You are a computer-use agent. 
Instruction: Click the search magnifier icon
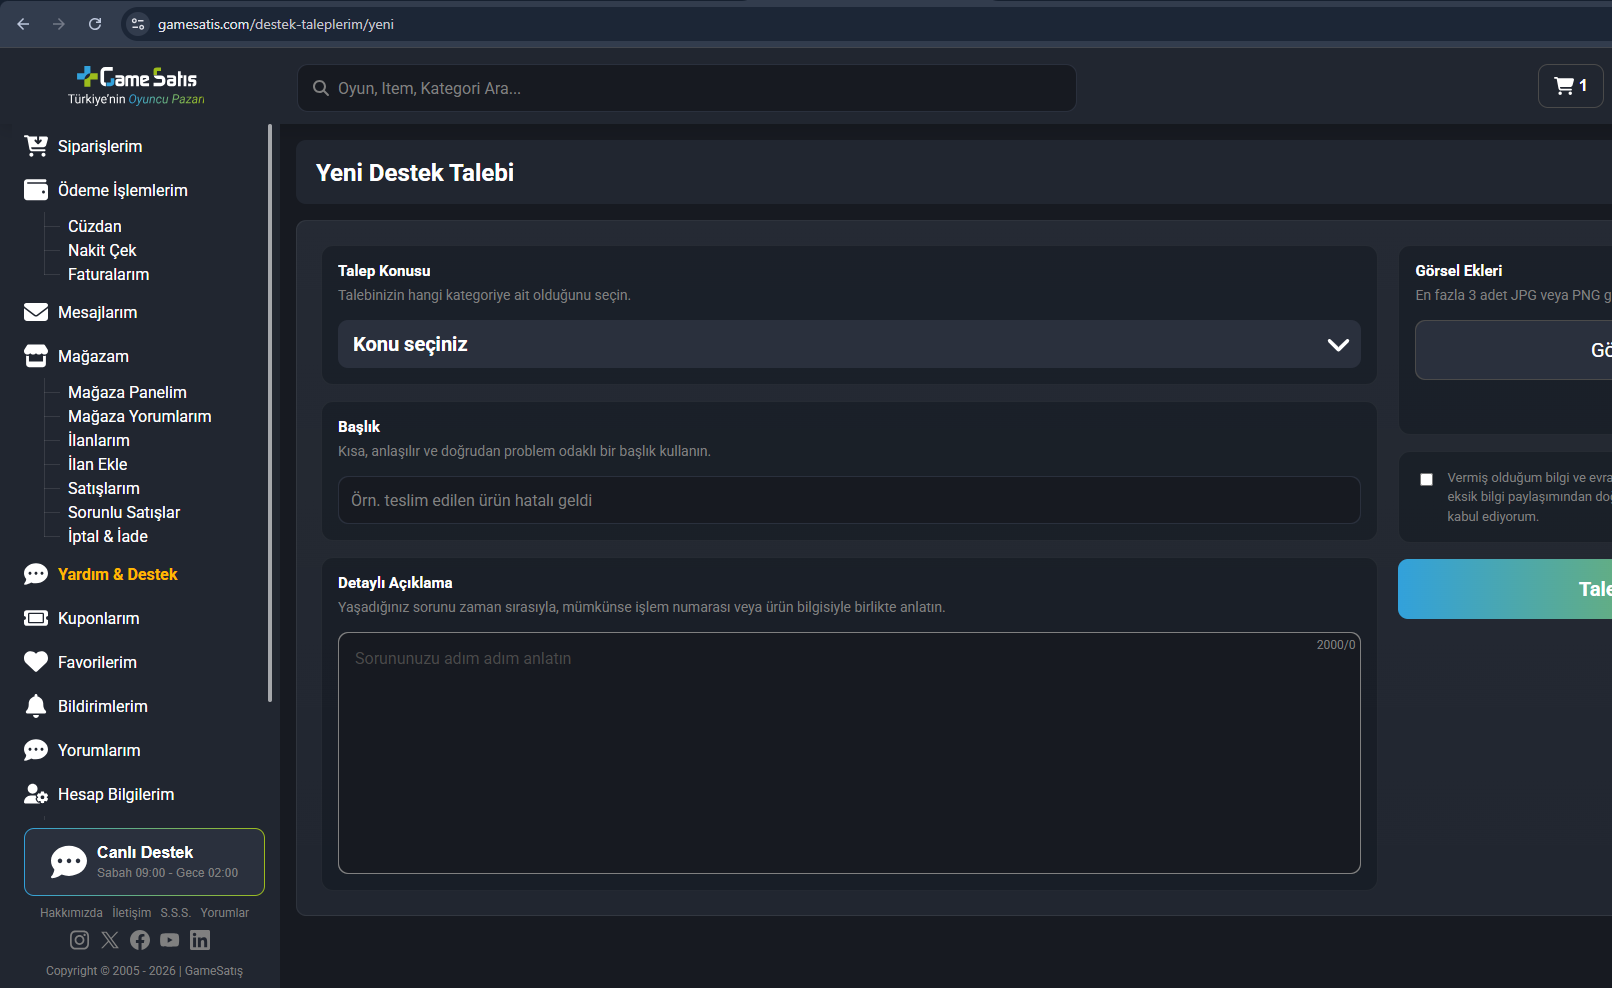[321, 88]
